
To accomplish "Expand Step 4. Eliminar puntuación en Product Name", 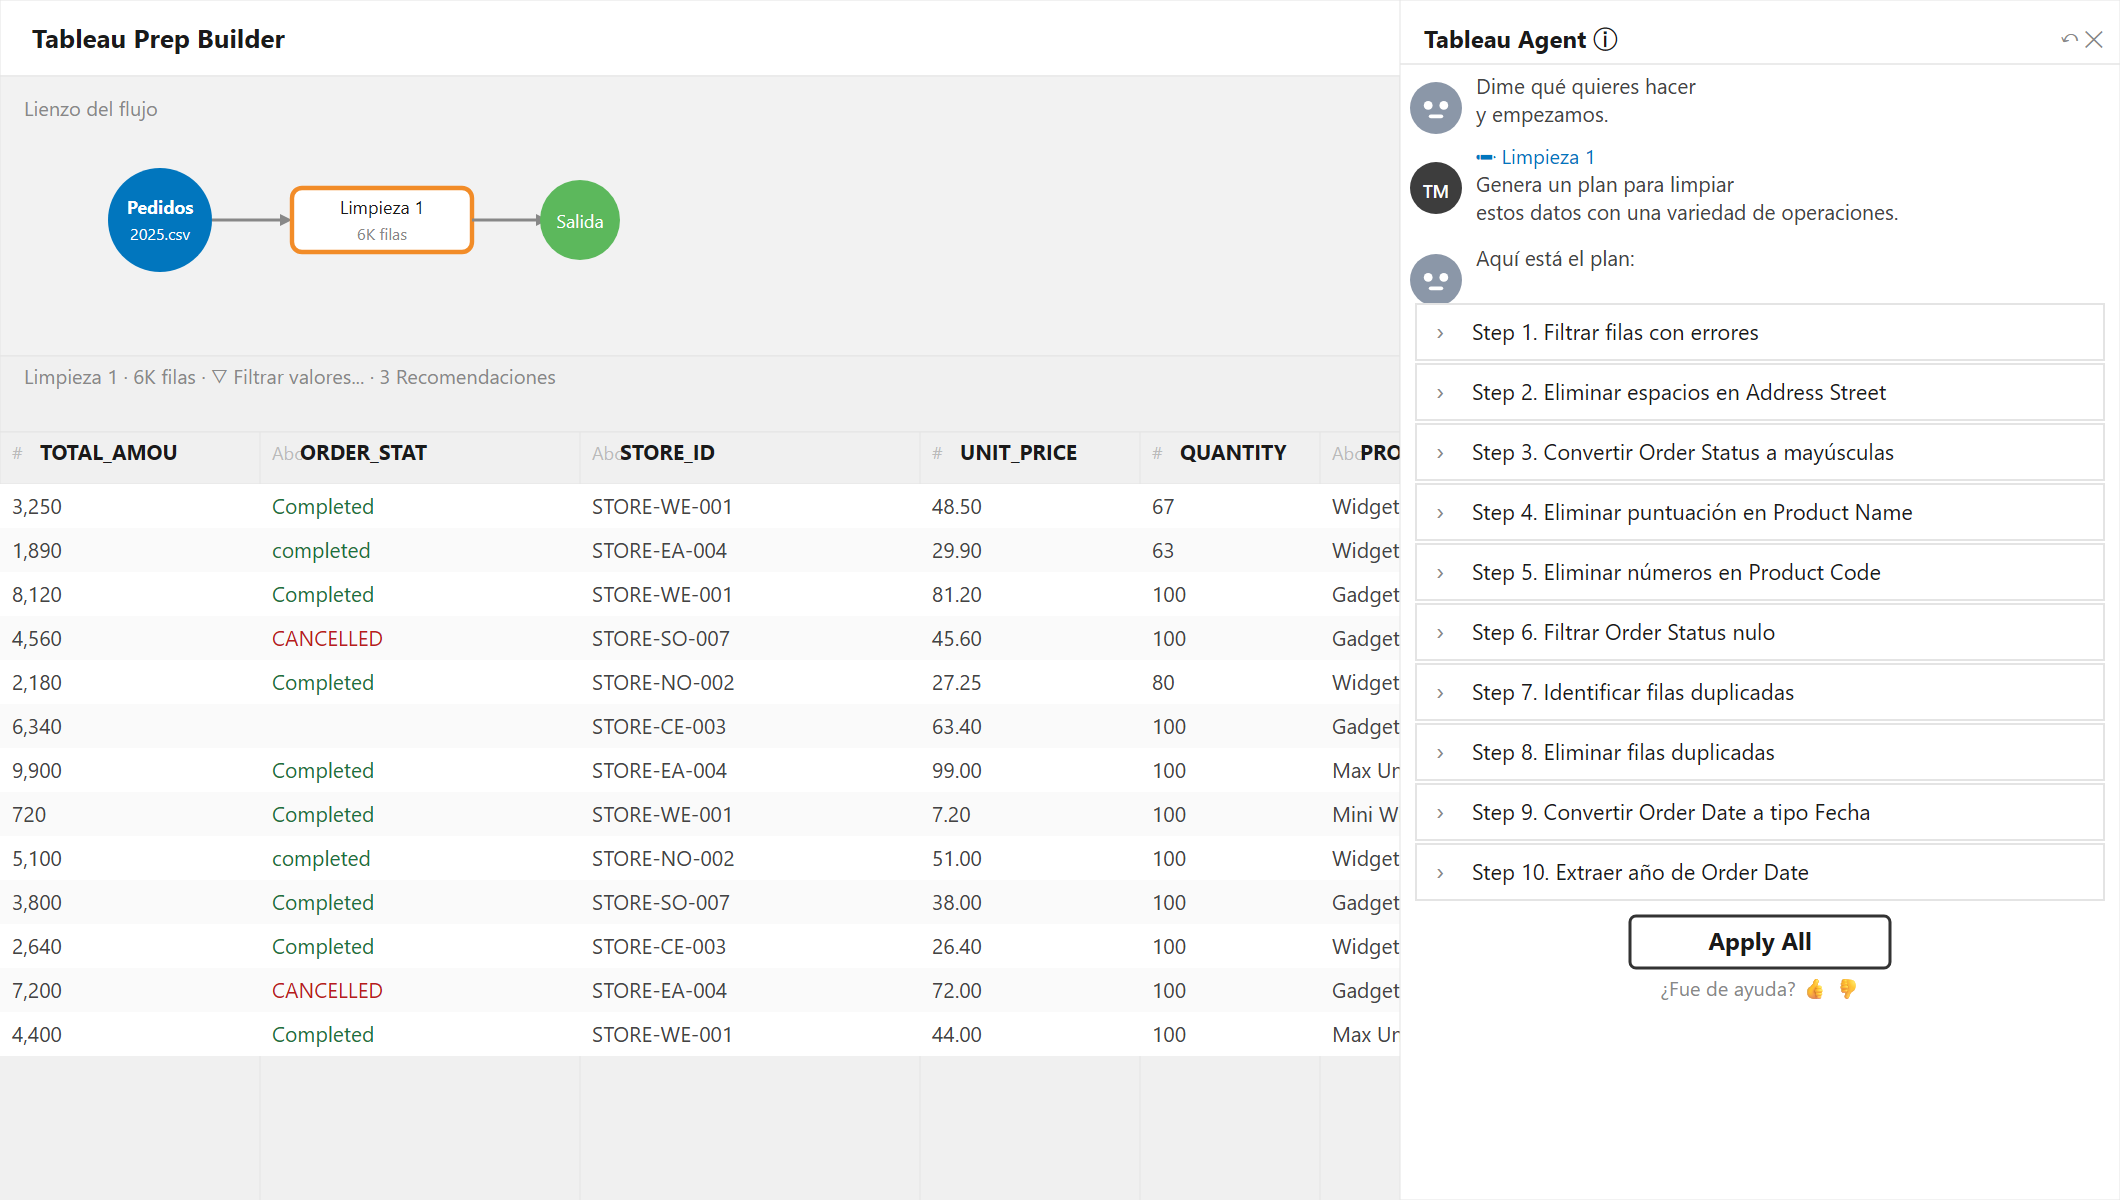I will click(1760, 512).
